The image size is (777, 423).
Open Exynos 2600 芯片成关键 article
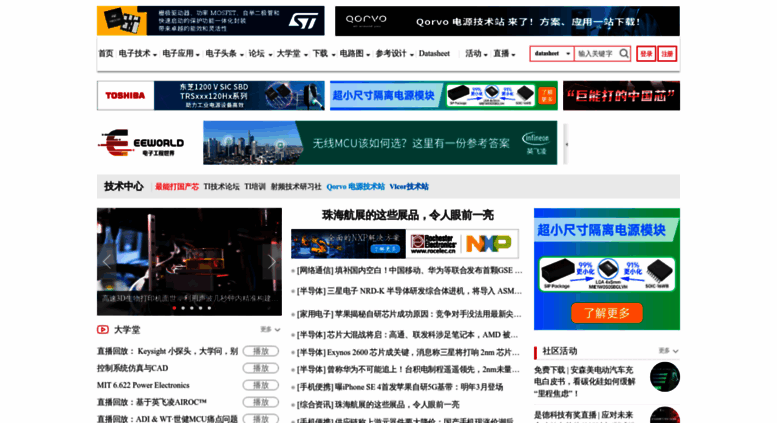408,353
